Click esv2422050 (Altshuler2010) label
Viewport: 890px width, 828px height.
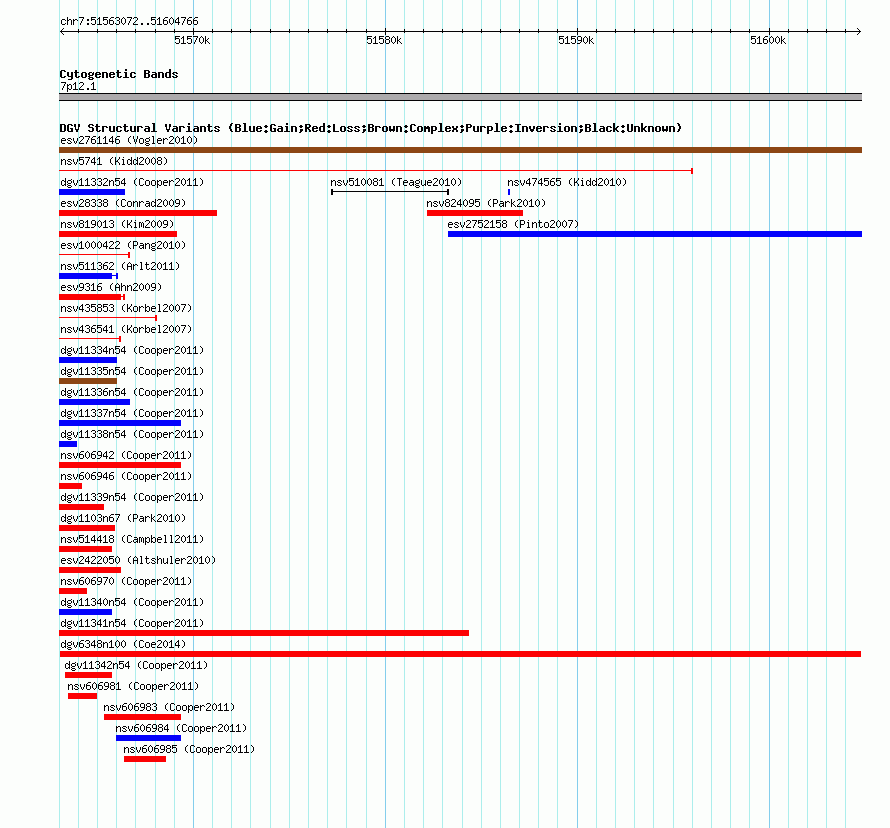click(x=138, y=560)
